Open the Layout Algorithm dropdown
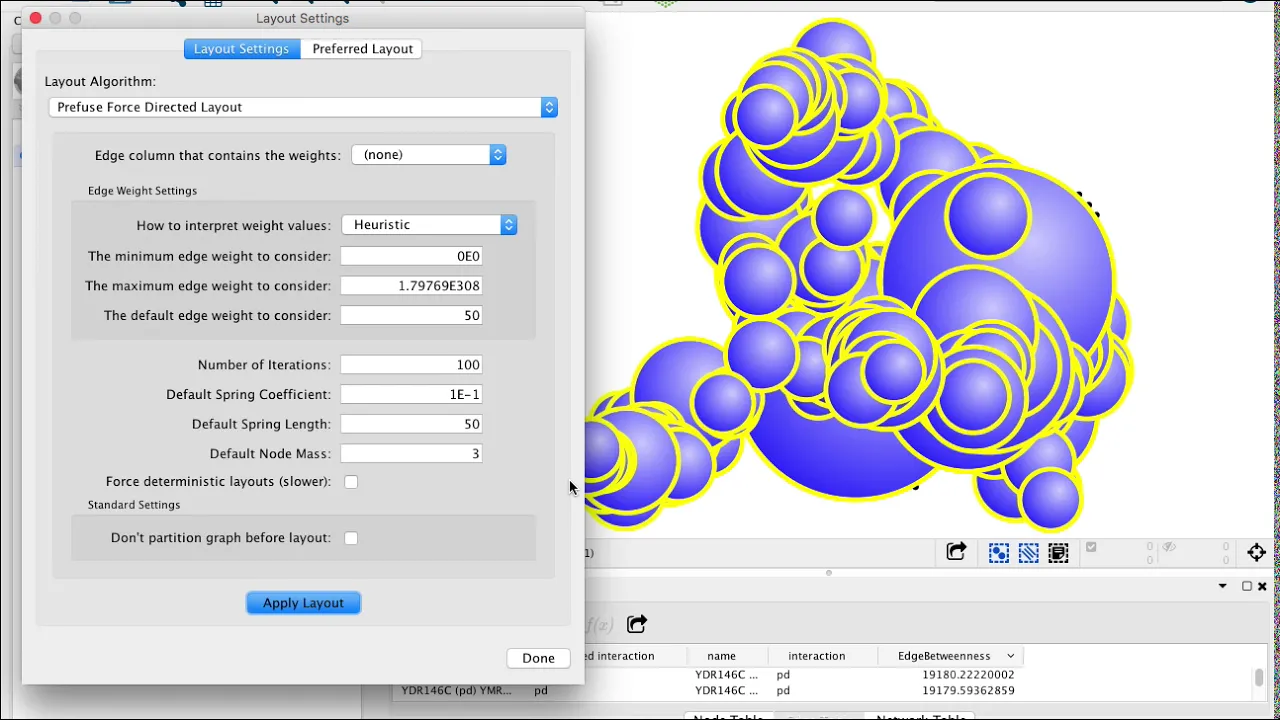Image resolution: width=1280 pixels, height=720 pixels. point(303,107)
